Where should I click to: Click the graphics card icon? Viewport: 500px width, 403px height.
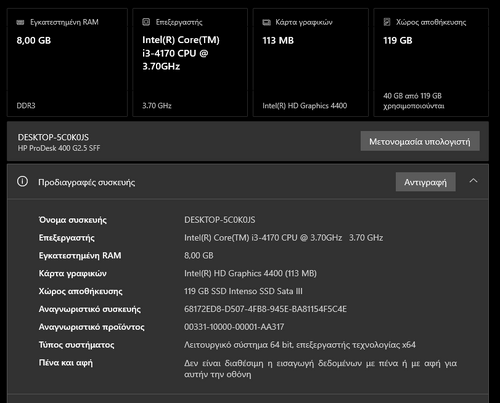click(x=266, y=22)
